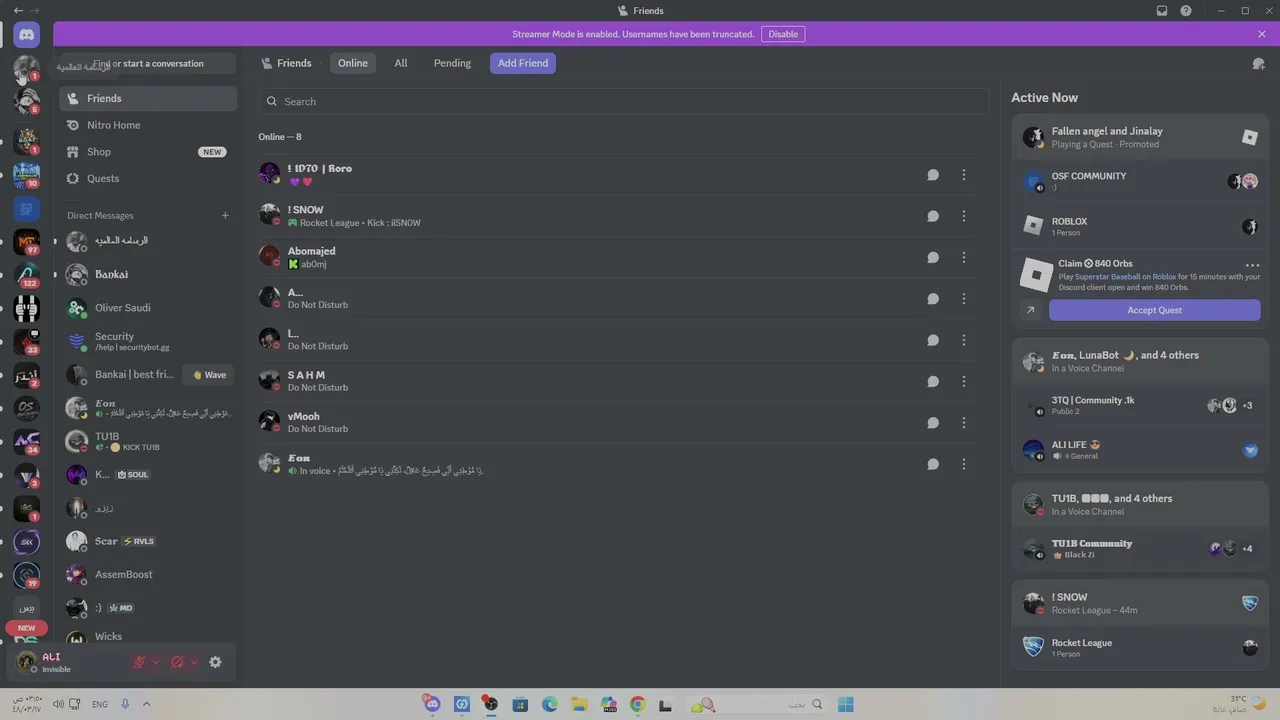Open the Wicks direct message
The image size is (1280, 720).
[148, 637]
